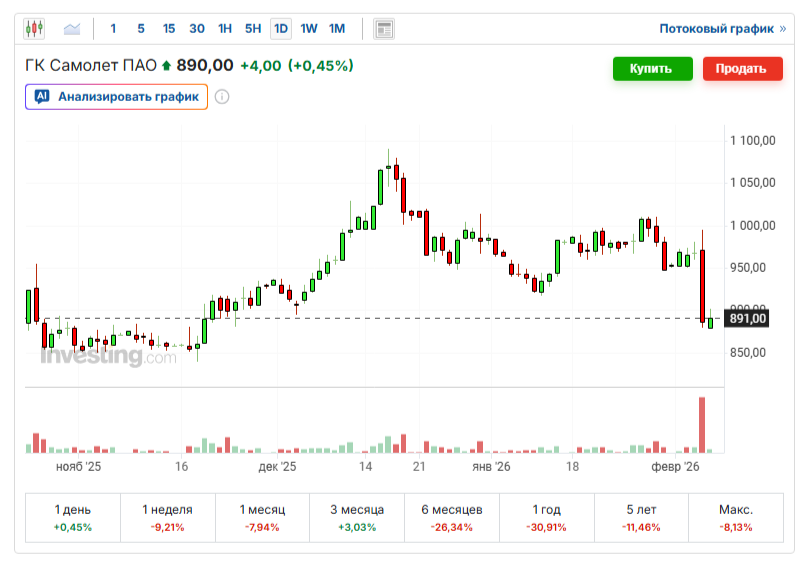804x564 pixels.
Task: Click the 1 050,00 price axis label
Action: pos(752,183)
